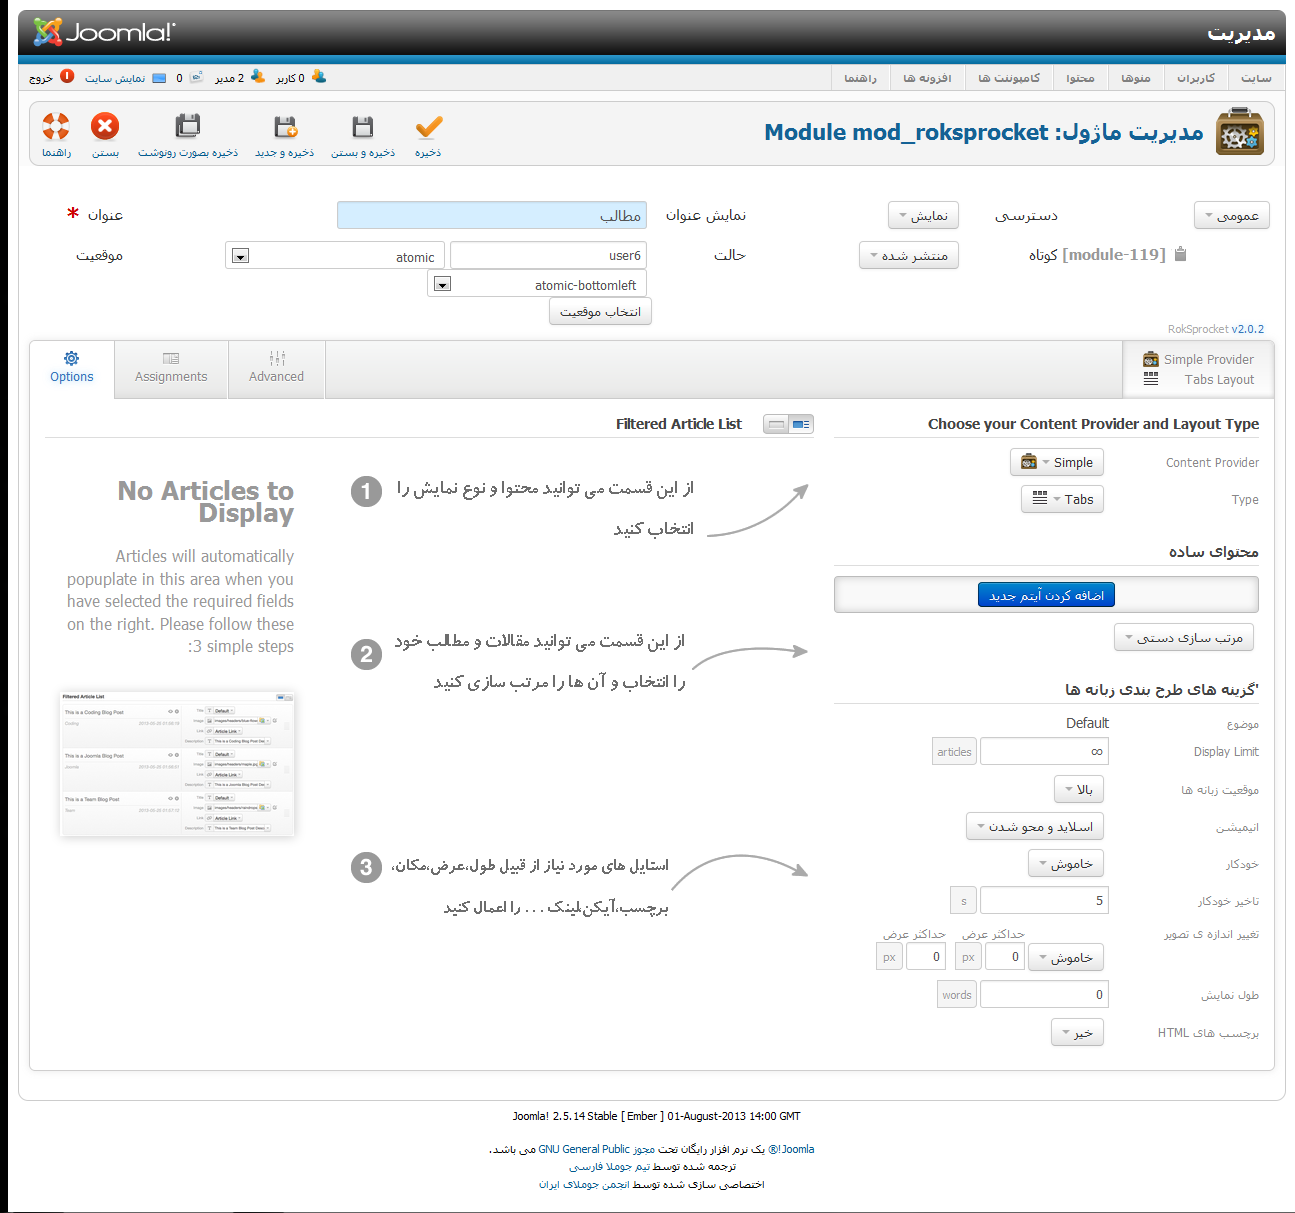Viewport: 1295px width, 1213px height.
Task: Click the blue Add New Item button
Action: tap(1045, 595)
